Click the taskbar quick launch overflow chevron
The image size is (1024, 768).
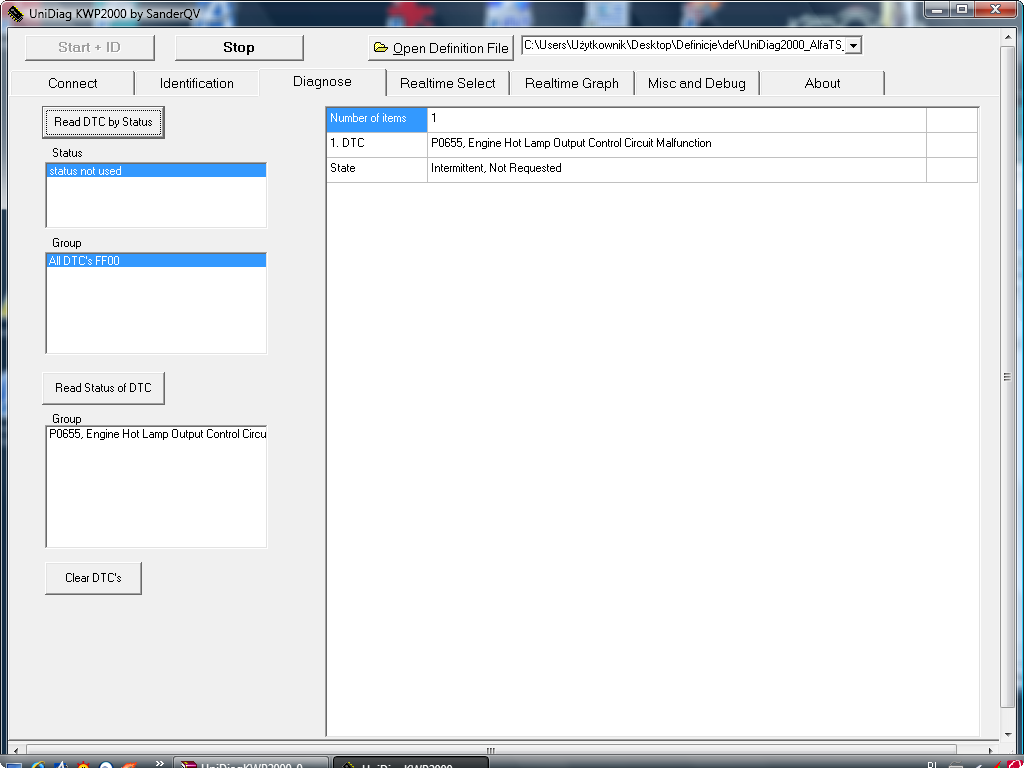tap(159, 763)
